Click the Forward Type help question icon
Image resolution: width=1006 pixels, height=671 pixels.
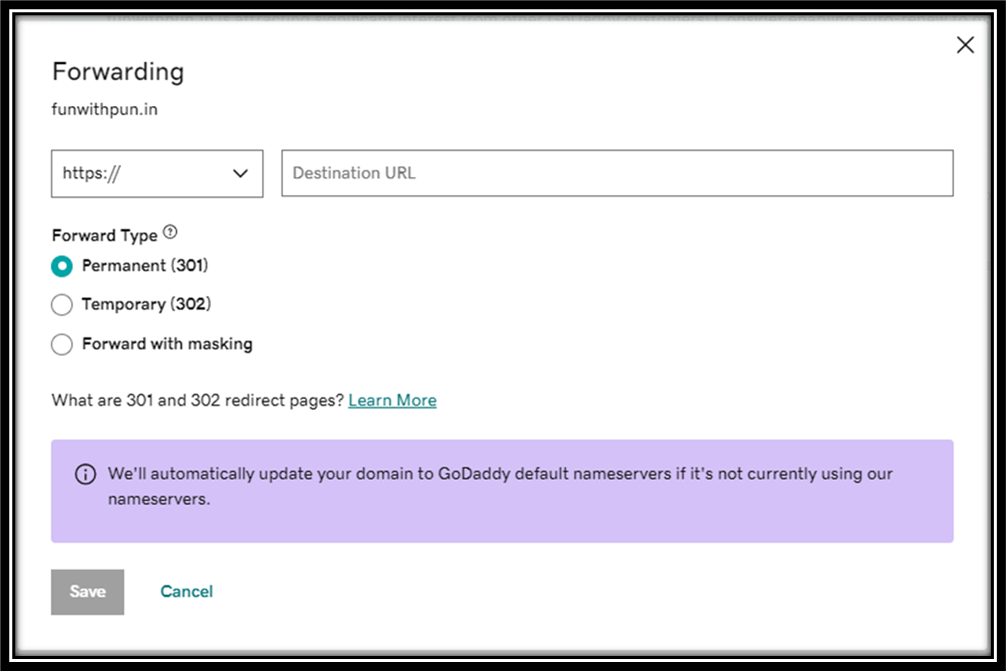coord(170,233)
